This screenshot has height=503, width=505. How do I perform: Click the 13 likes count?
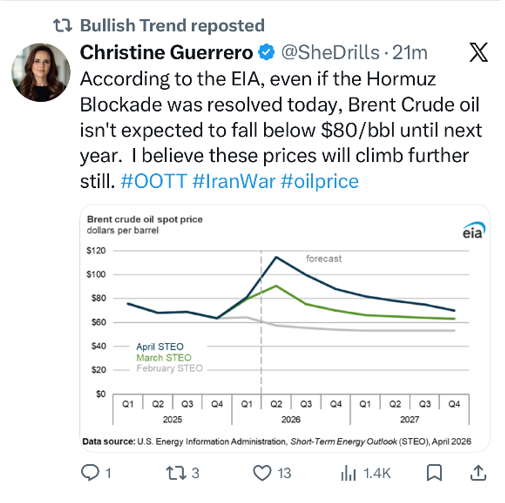(284, 473)
